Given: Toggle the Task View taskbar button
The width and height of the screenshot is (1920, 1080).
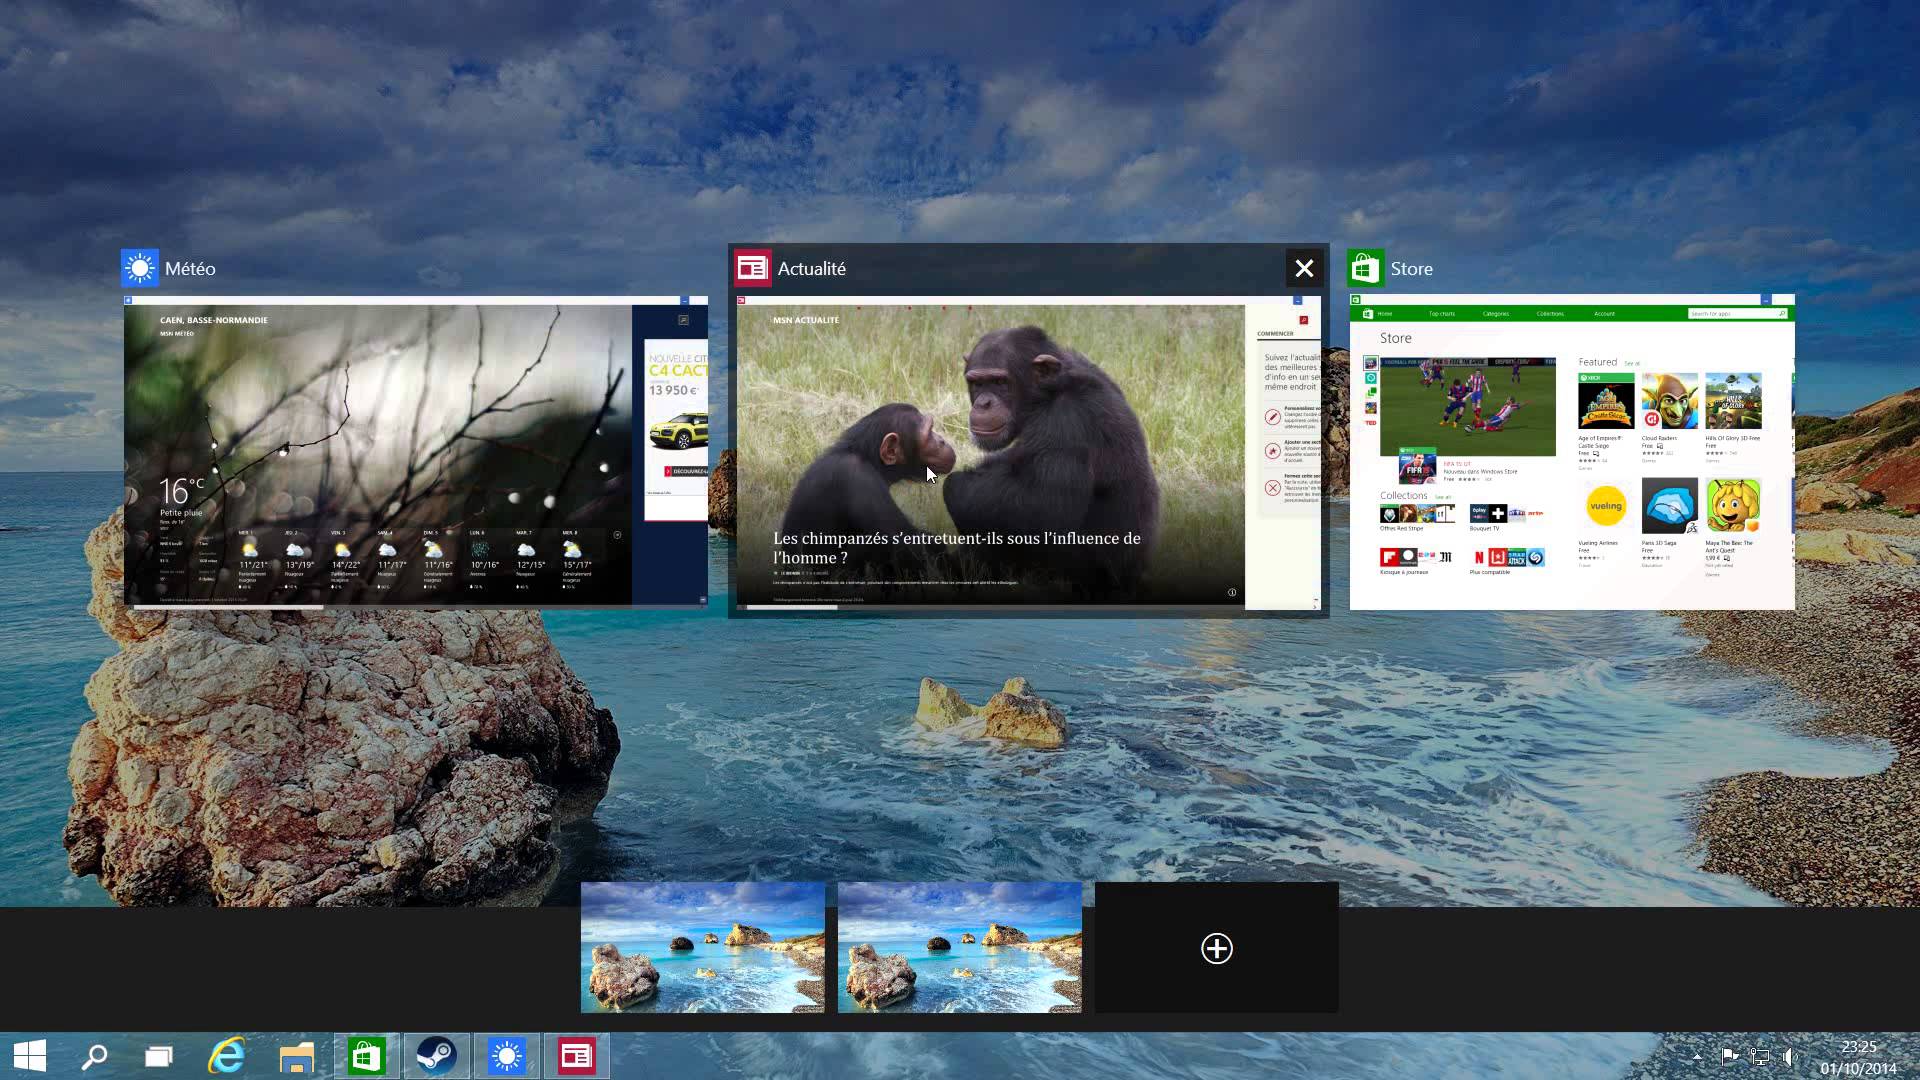Looking at the screenshot, I should (159, 1056).
